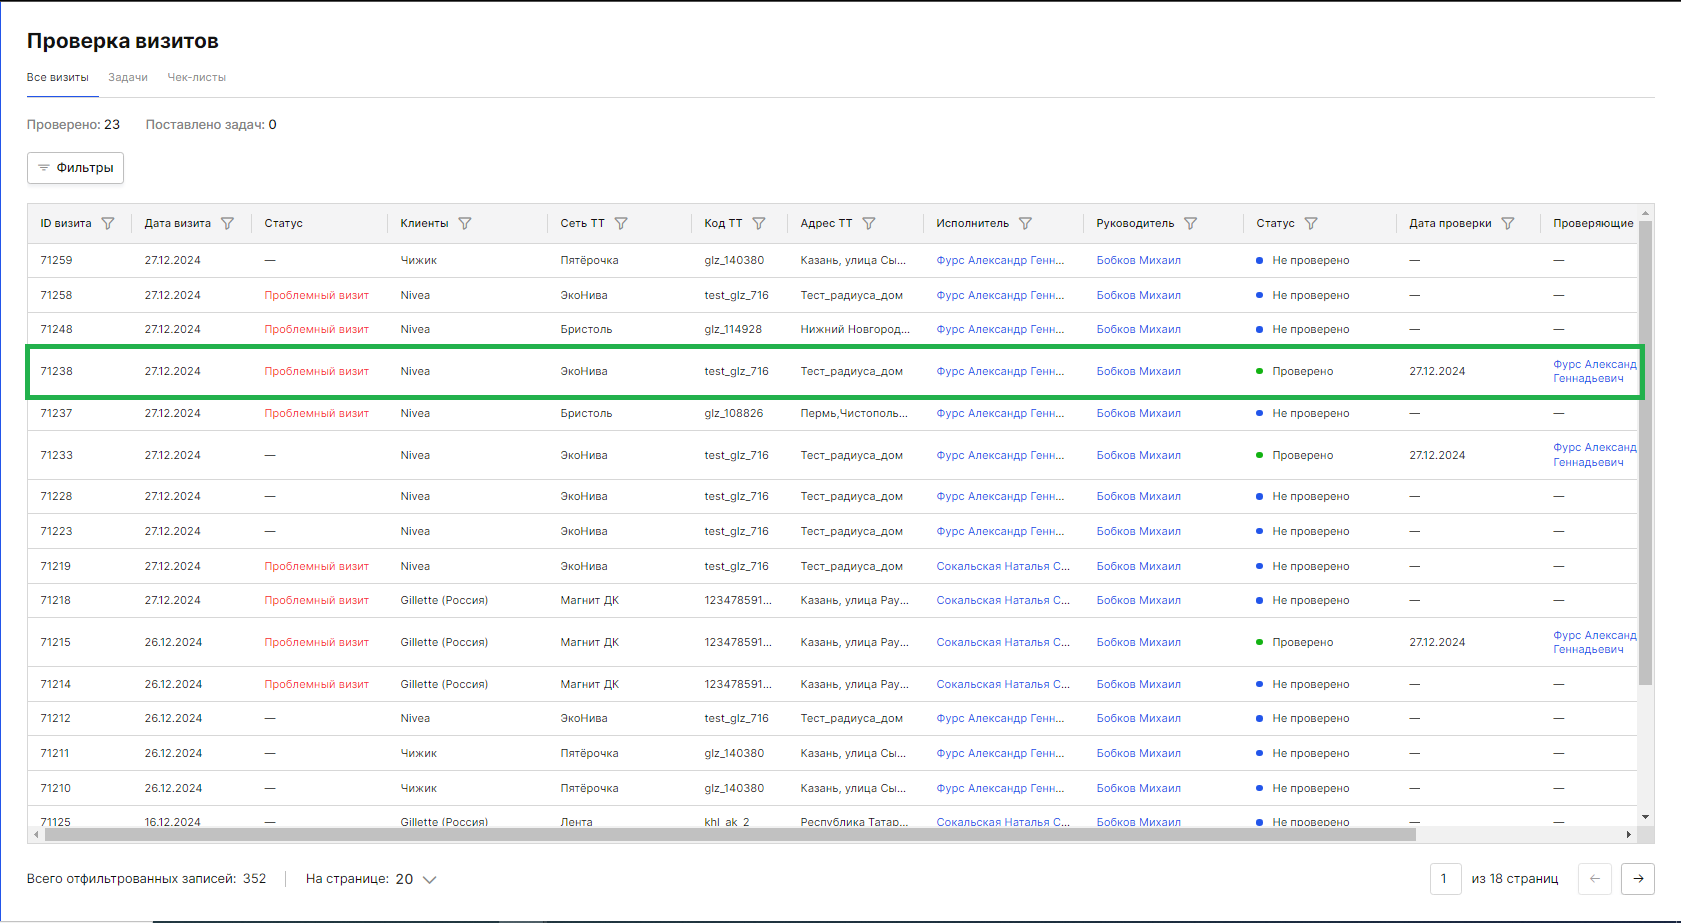Open filter for Код ТТ column
This screenshot has width=1681, height=923.
pyautogui.click(x=759, y=223)
